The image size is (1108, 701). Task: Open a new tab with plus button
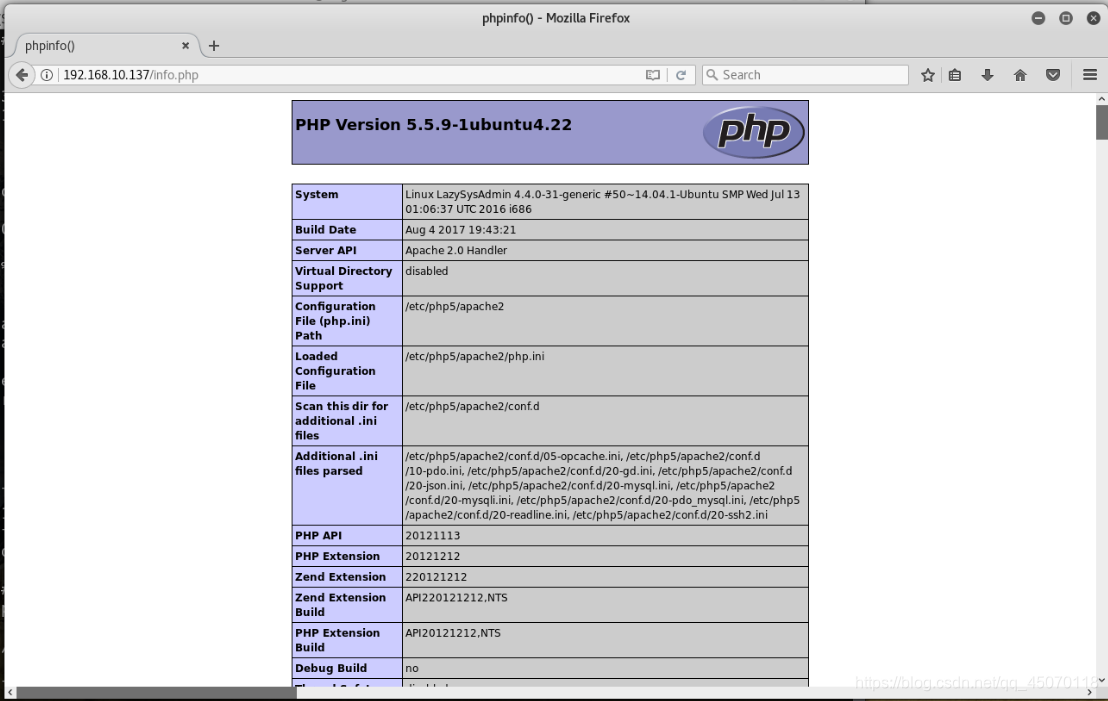tap(213, 46)
